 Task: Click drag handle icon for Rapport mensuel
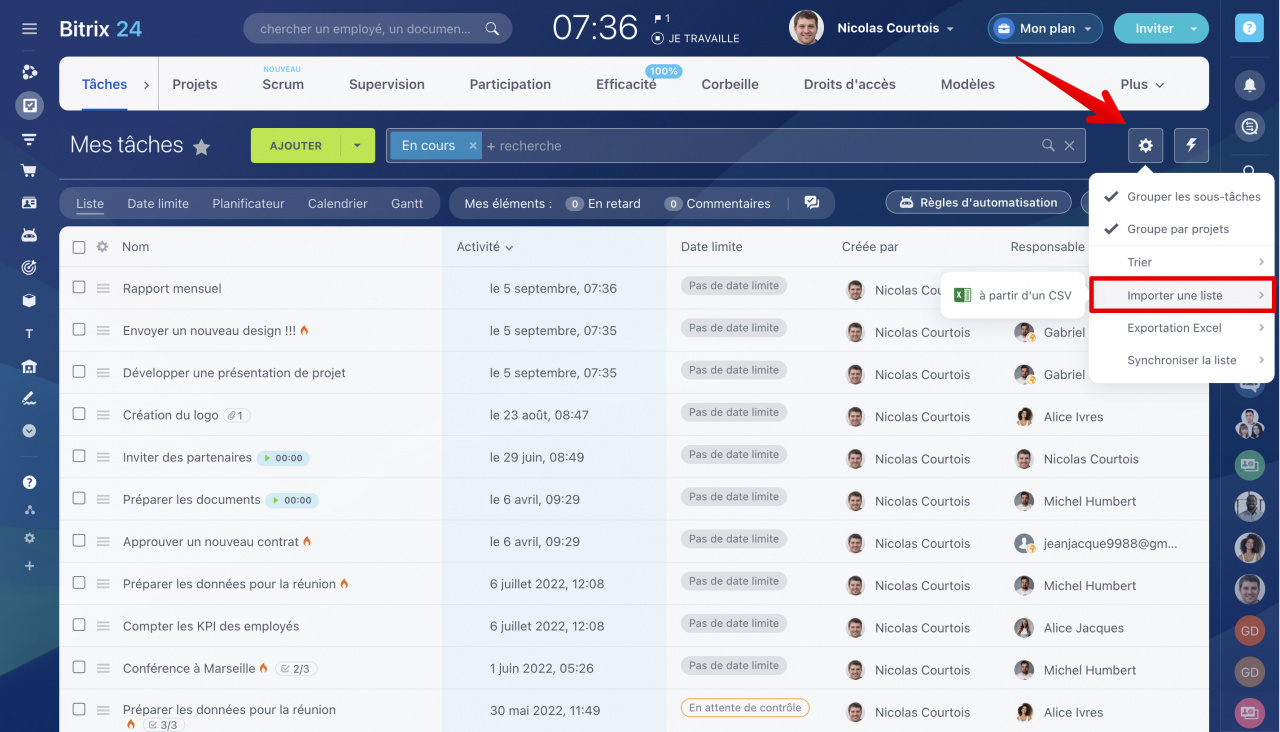pos(103,288)
